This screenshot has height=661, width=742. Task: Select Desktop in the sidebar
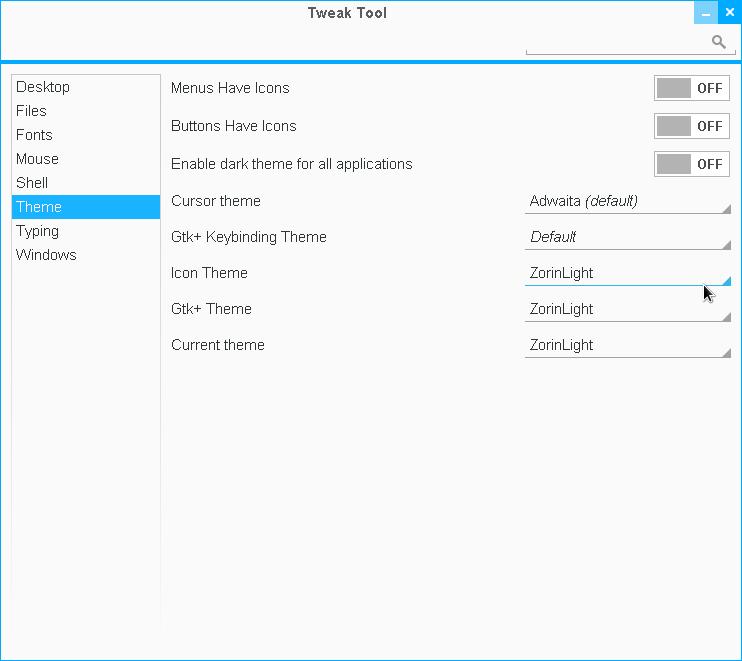click(43, 87)
